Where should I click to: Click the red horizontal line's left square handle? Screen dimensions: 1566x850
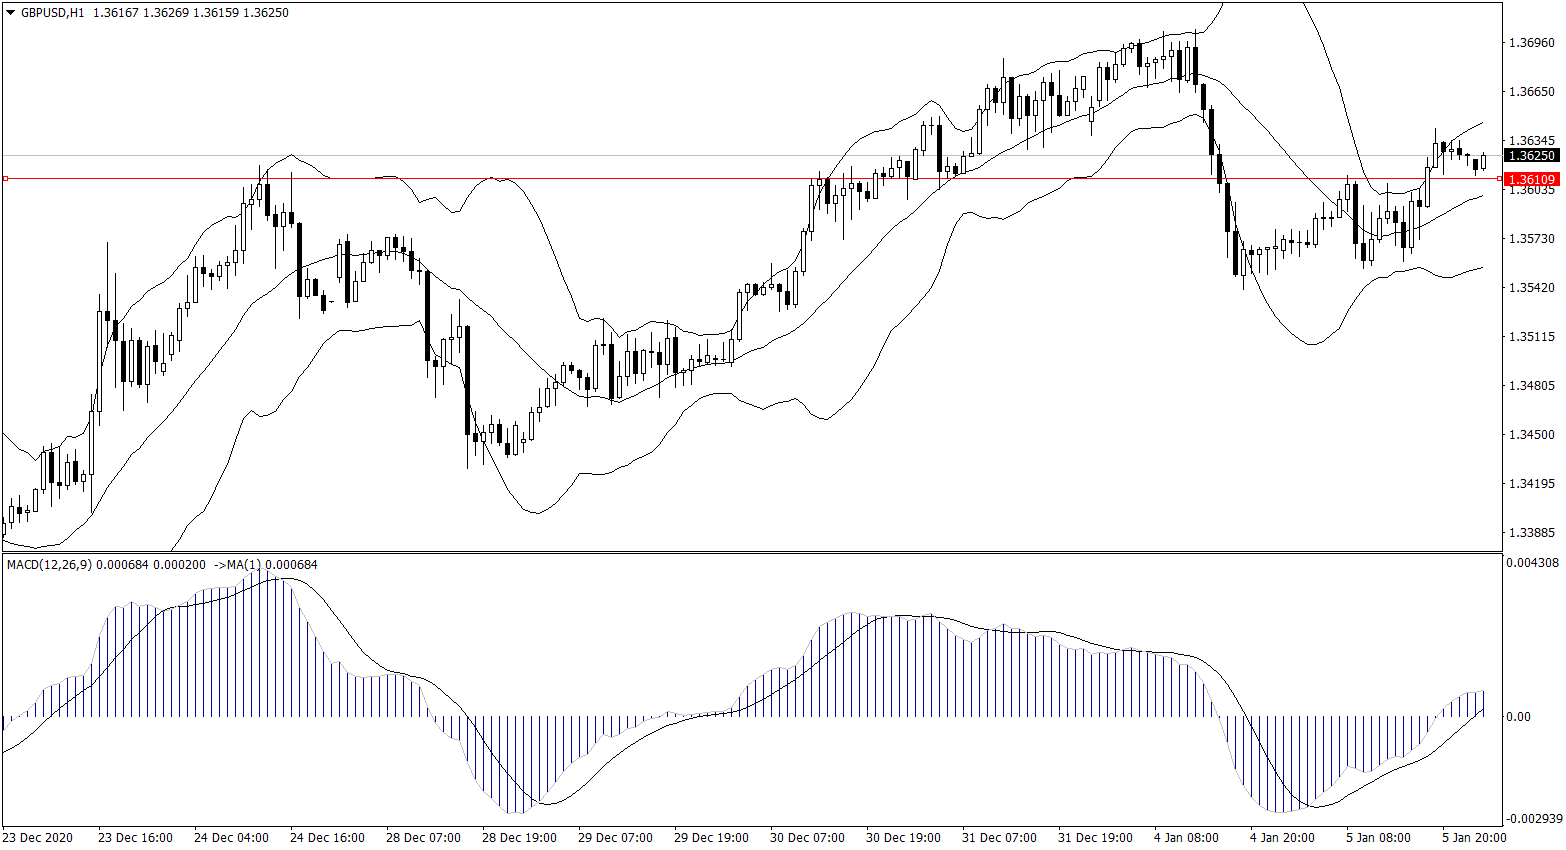pos(5,179)
